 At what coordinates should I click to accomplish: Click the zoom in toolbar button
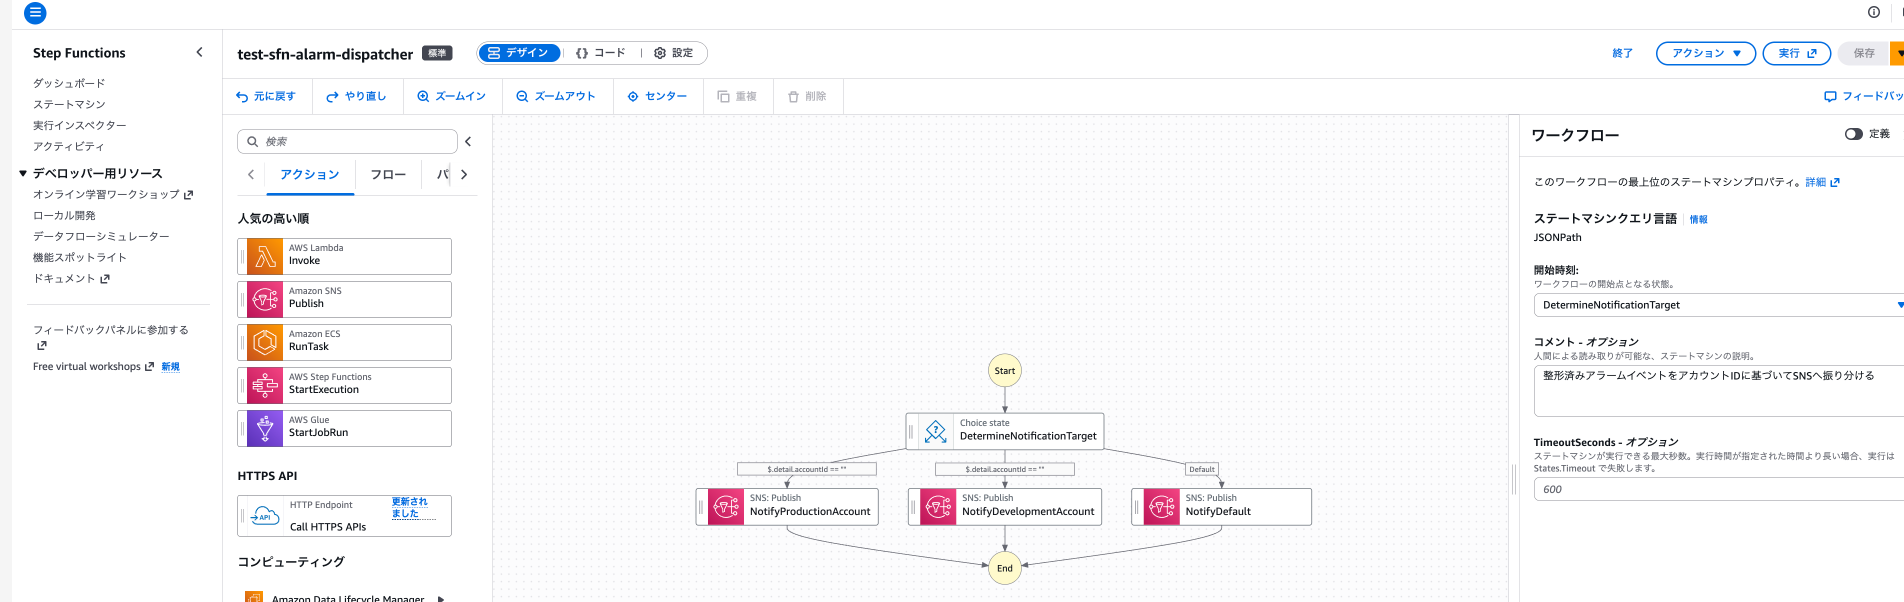pyautogui.click(x=451, y=97)
